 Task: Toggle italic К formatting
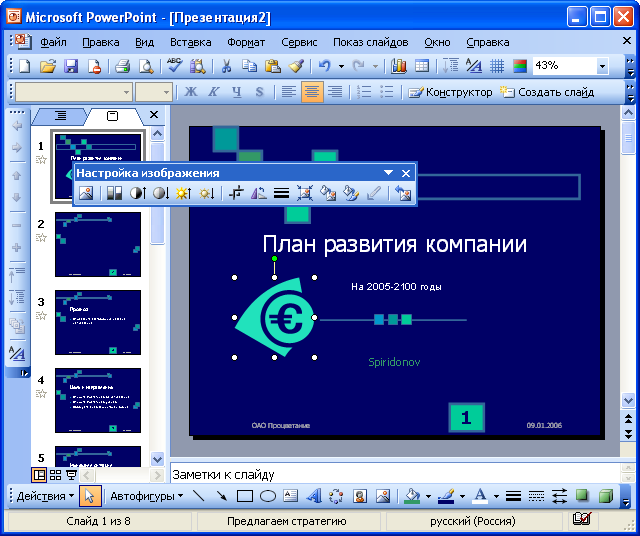(213, 92)
